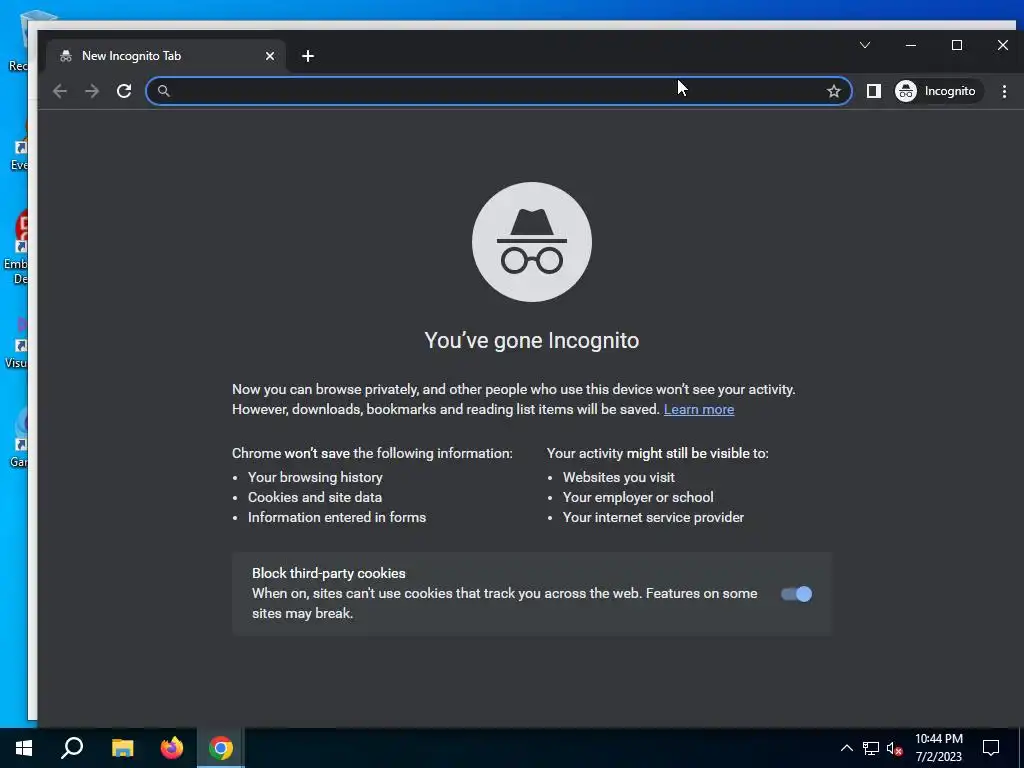Screen dimensions: 1024x768
Task: Click the "You've gone Incognito" heading
Action: point(532,340)
